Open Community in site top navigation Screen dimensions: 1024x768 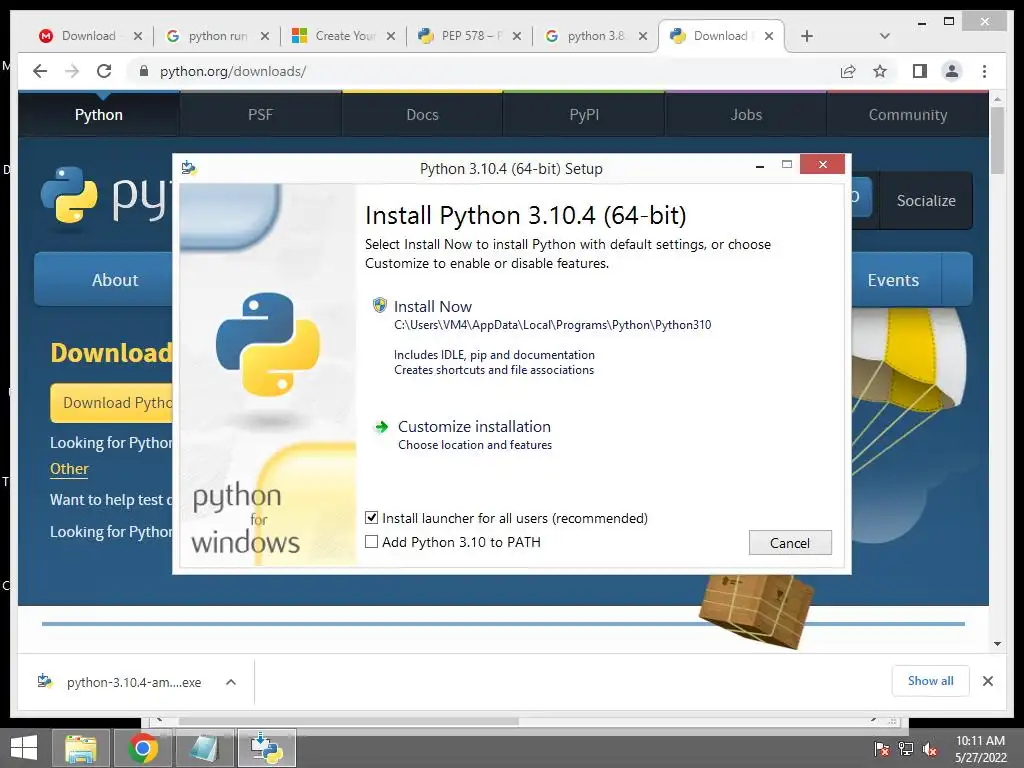tap(908, 115)
